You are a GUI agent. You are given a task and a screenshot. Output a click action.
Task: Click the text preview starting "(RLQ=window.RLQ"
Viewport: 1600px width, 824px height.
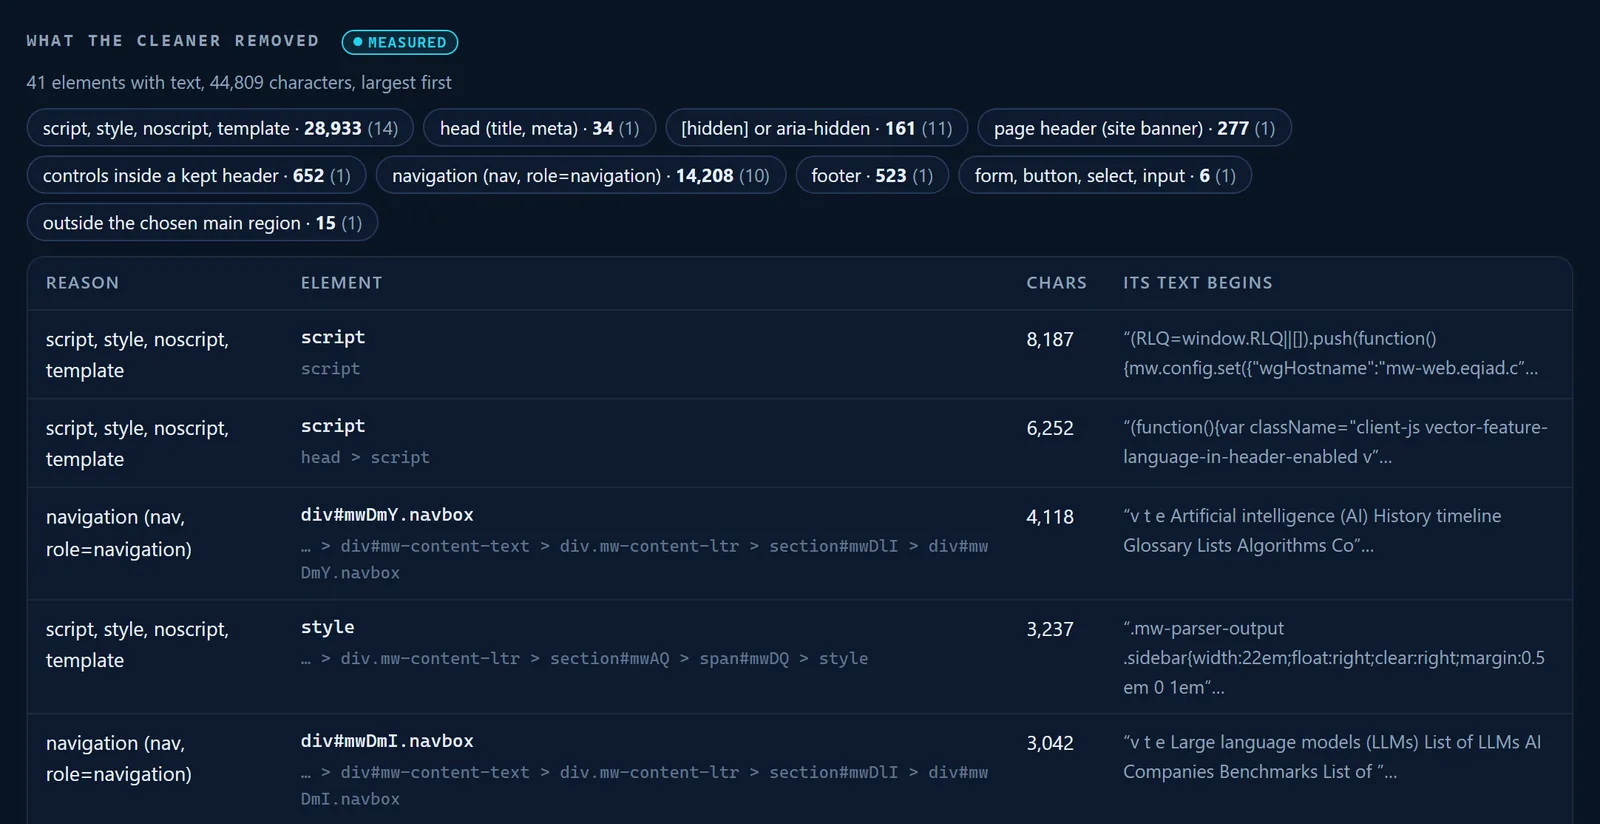coord(1331,353)
